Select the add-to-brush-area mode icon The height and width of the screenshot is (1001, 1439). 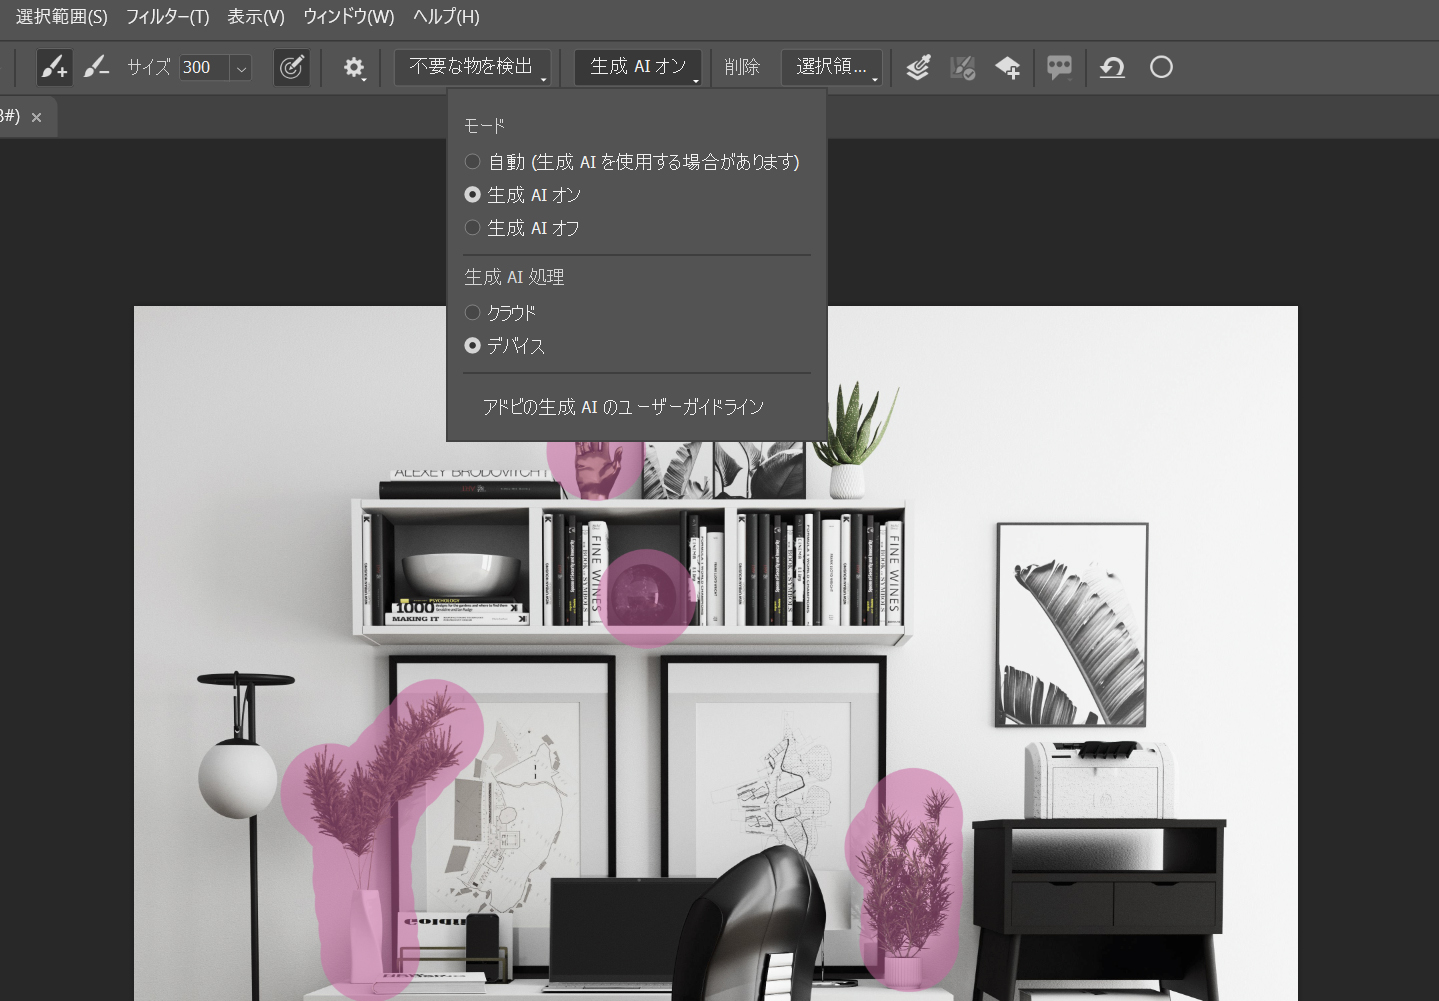pos(54,67)
